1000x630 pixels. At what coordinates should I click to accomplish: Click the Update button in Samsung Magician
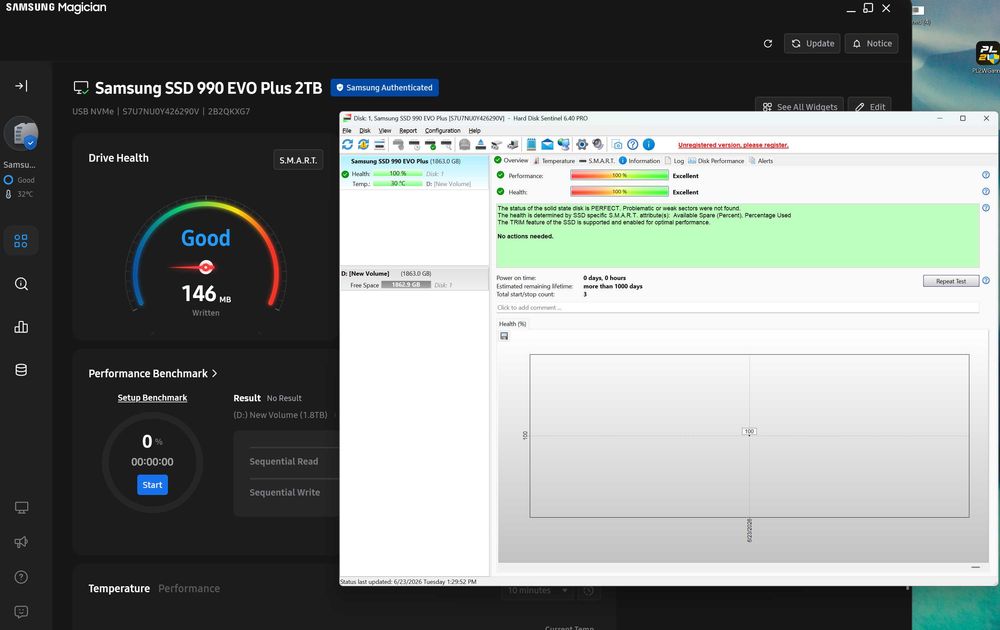coord(812,43)
